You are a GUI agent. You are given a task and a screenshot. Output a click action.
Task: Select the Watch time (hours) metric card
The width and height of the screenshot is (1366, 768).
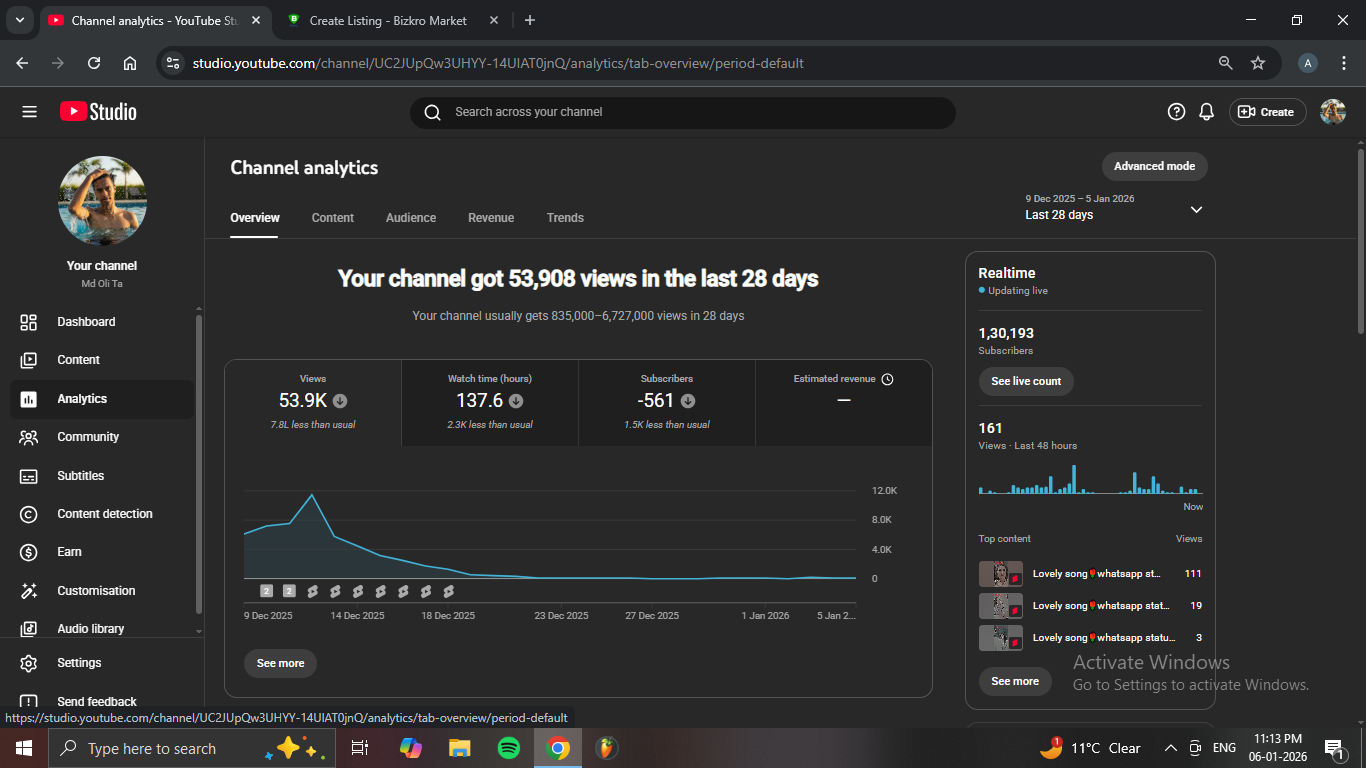pyautogui.click(x=490, y=402)
